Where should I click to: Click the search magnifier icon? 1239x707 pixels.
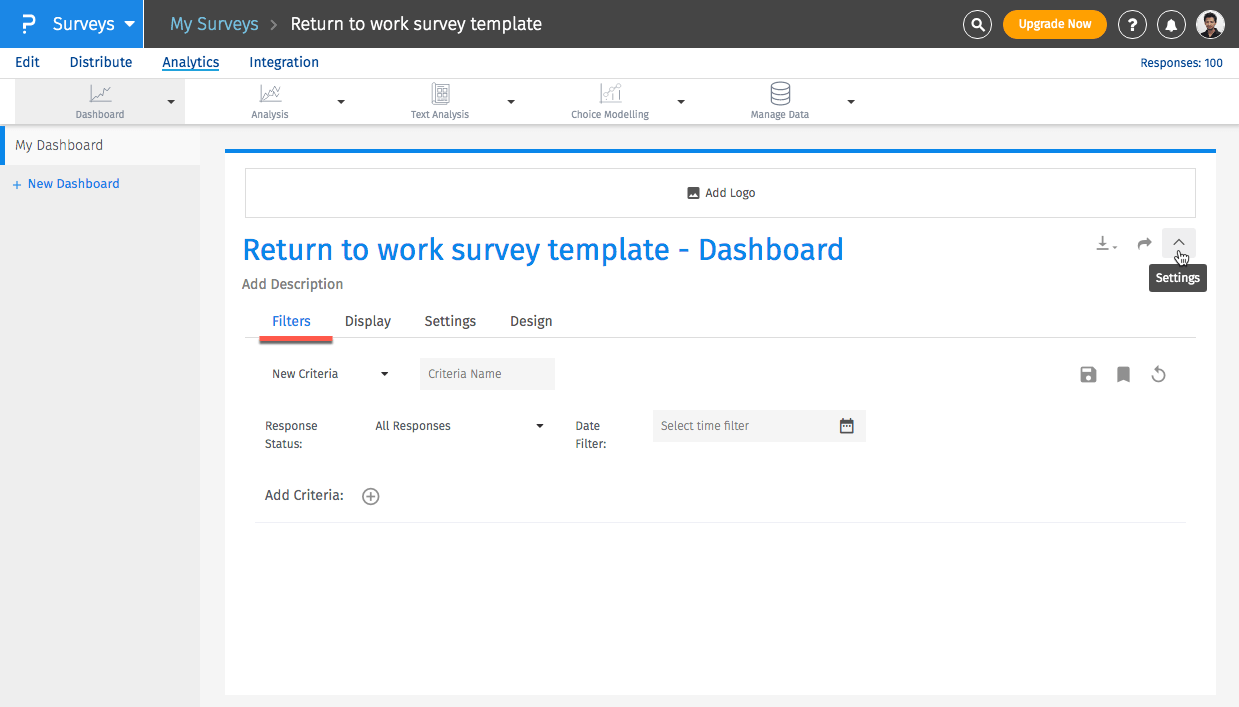click(977, 24)
